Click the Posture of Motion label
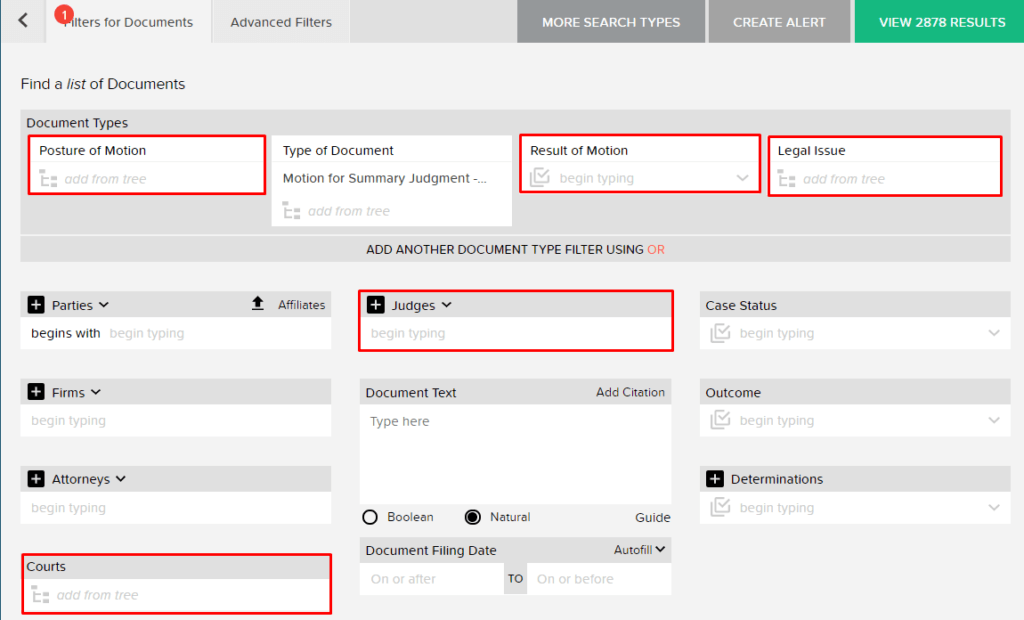The image size is (1024, 620). [93, 150]
